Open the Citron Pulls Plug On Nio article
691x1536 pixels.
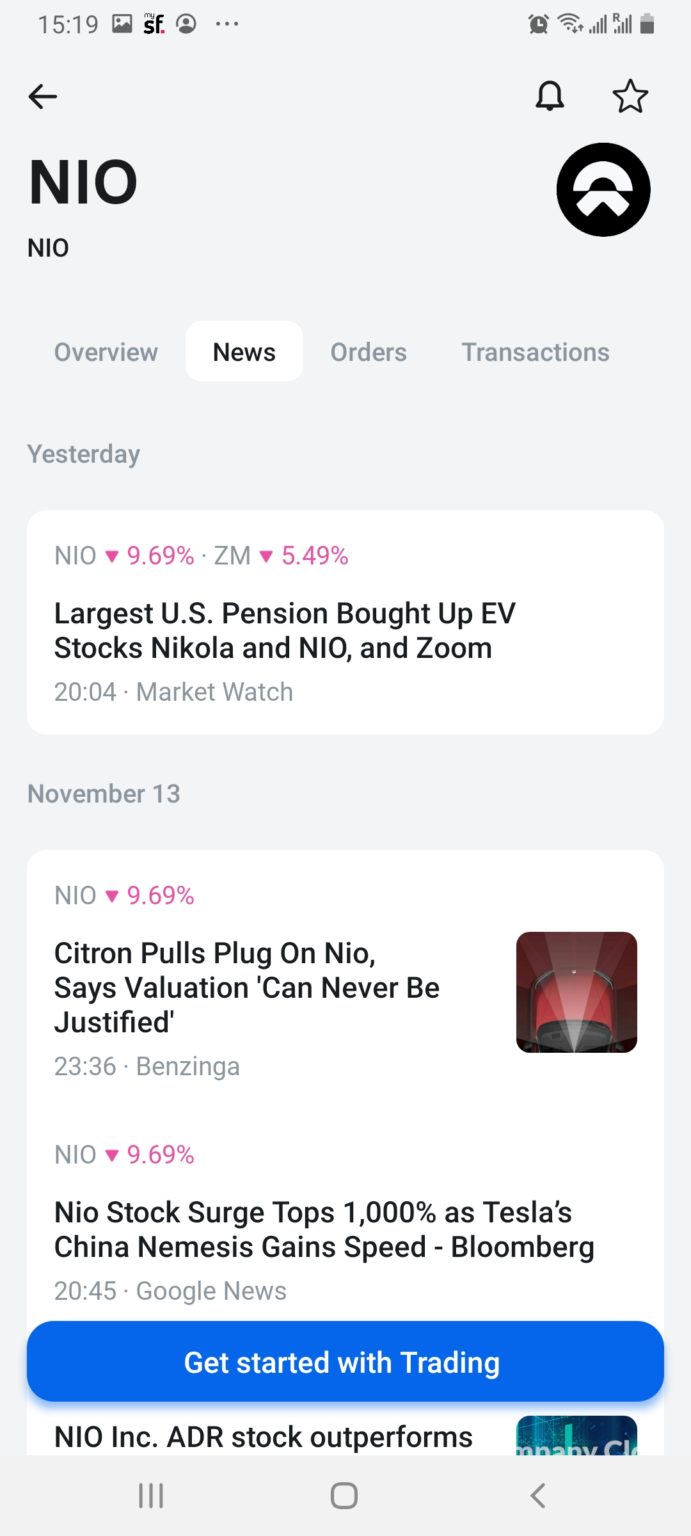[x=246, y=988]
